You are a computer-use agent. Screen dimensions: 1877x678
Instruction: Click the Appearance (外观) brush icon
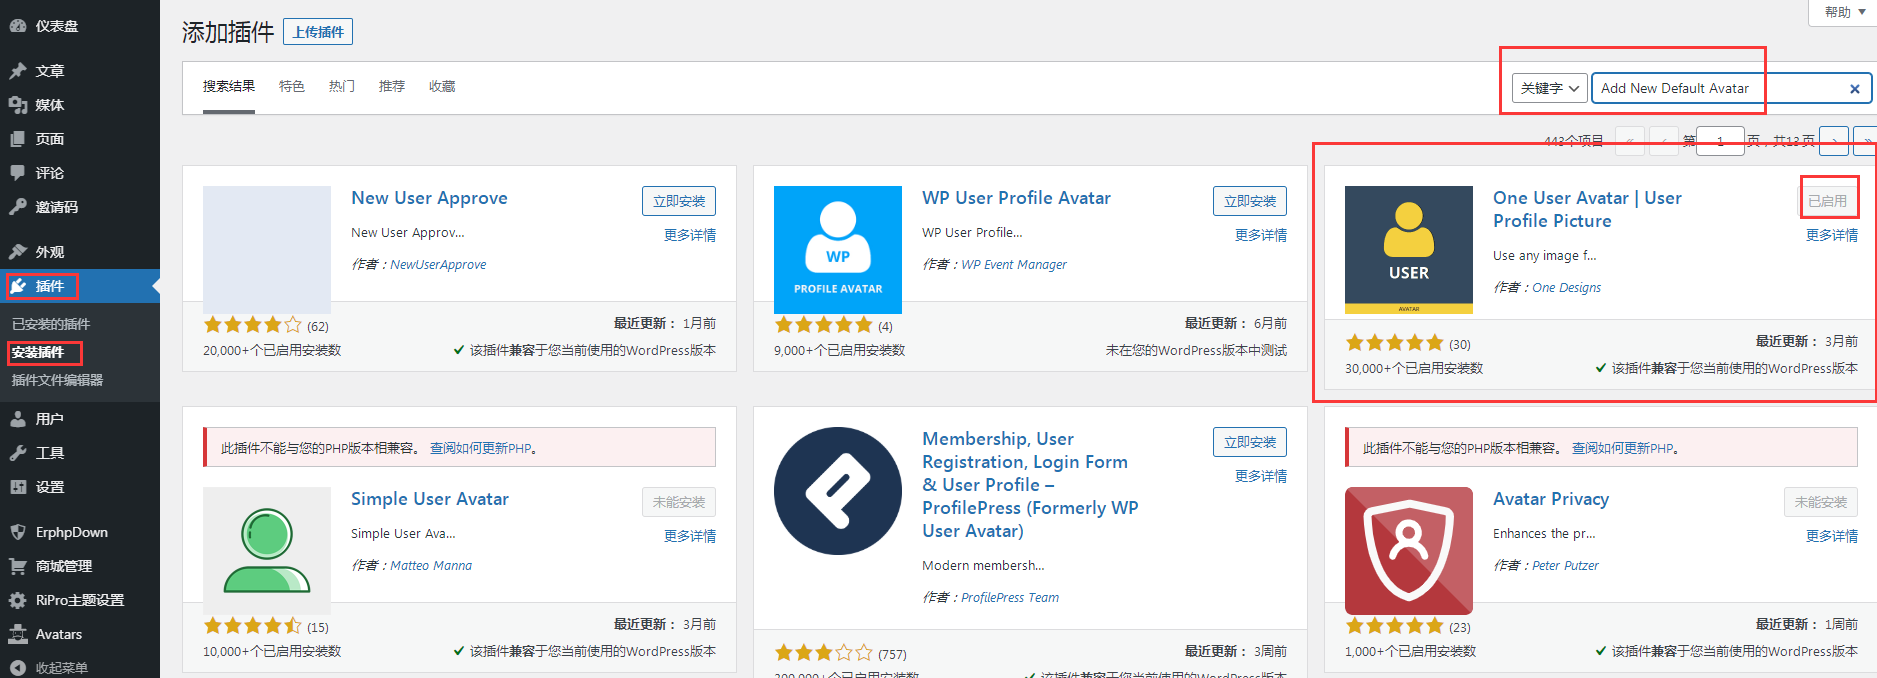pyautogui.click(x=18, y=252)
